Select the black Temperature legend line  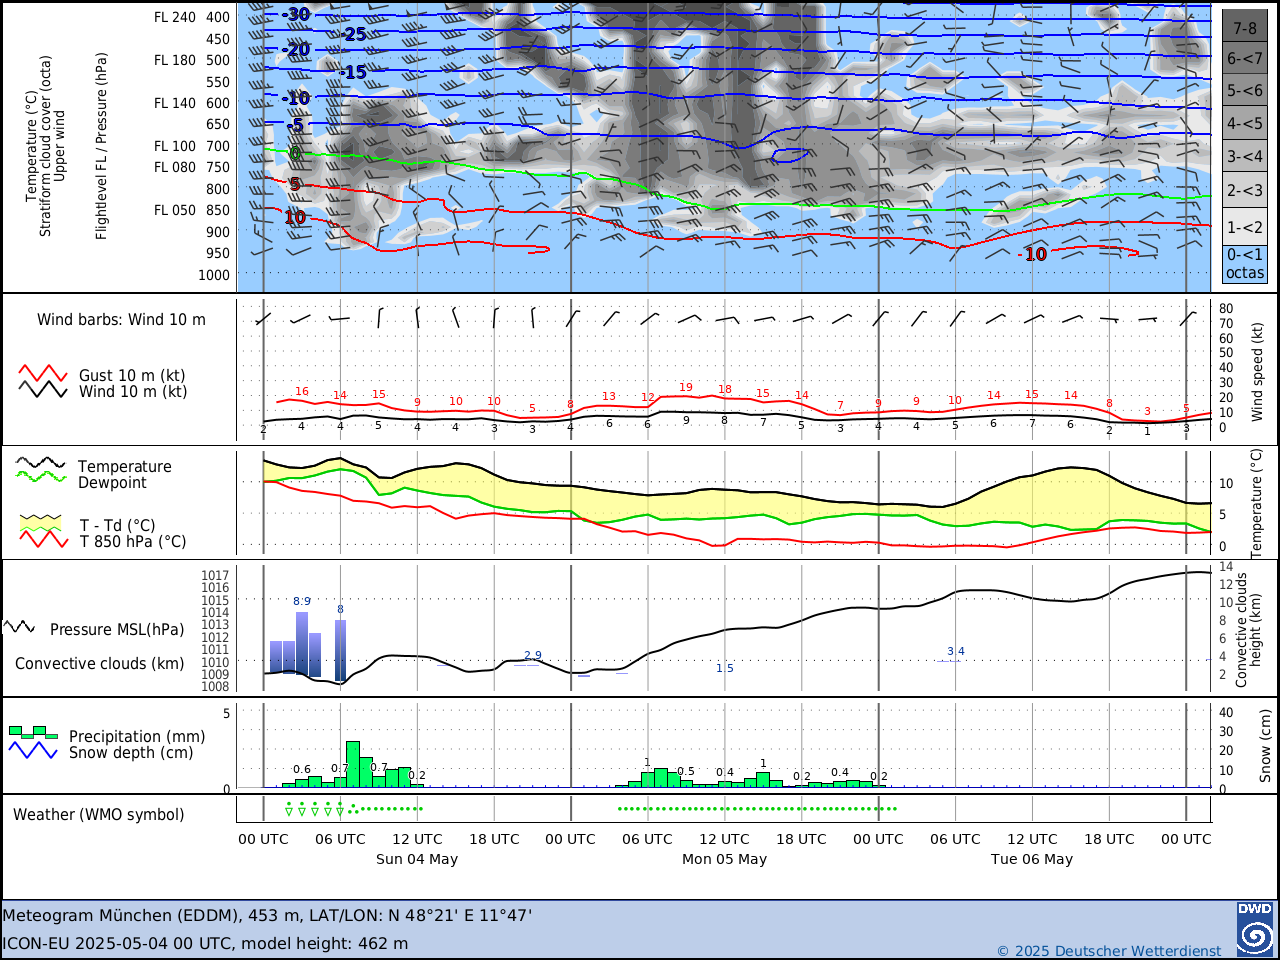(x=41, y=463)
